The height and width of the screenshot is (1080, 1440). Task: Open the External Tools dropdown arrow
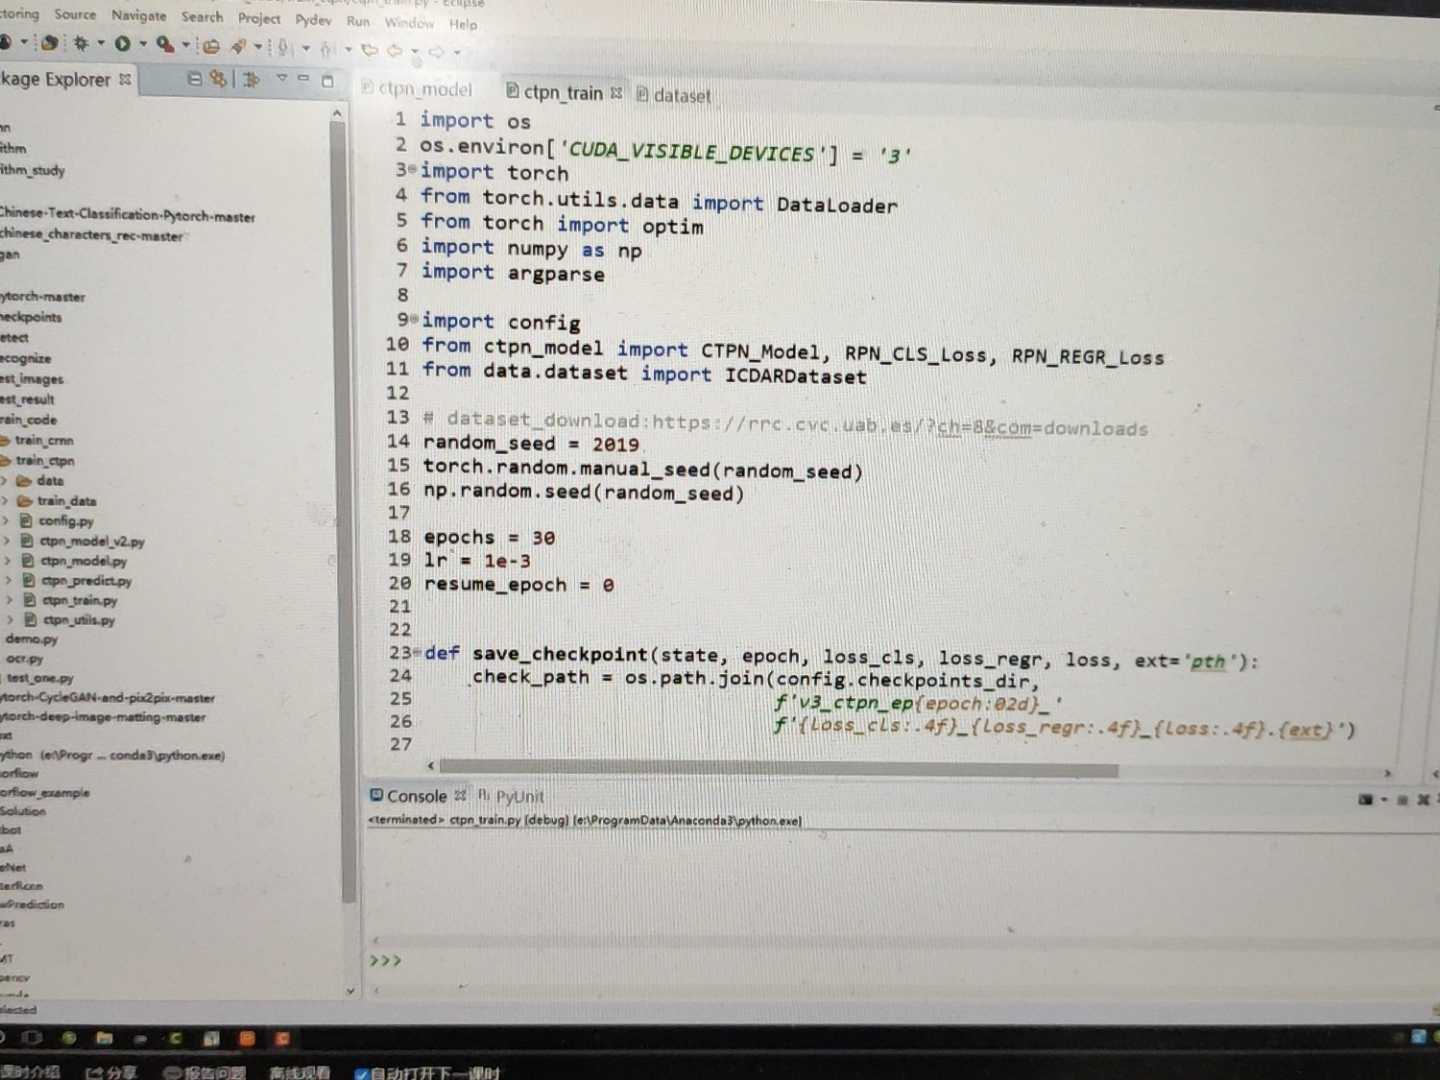186,44
